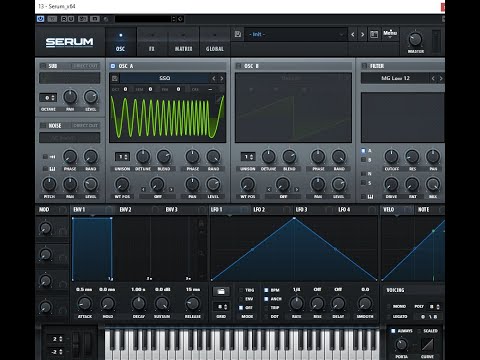Toggle LFO BPM sync checkbox
Viewport: 480px width, 360px height.
click(x=266, y=290)
